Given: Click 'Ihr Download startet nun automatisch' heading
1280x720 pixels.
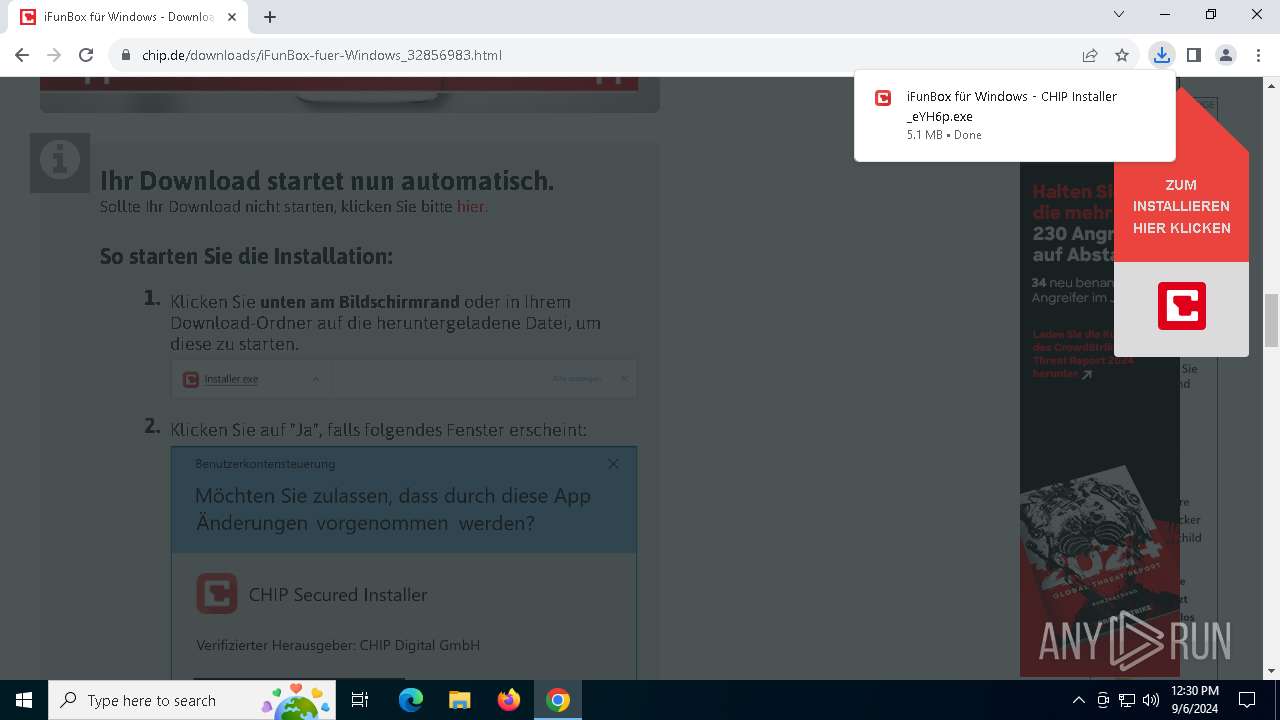Looking at the screenshot, I should pyautogui.click(x=327, y=181).
